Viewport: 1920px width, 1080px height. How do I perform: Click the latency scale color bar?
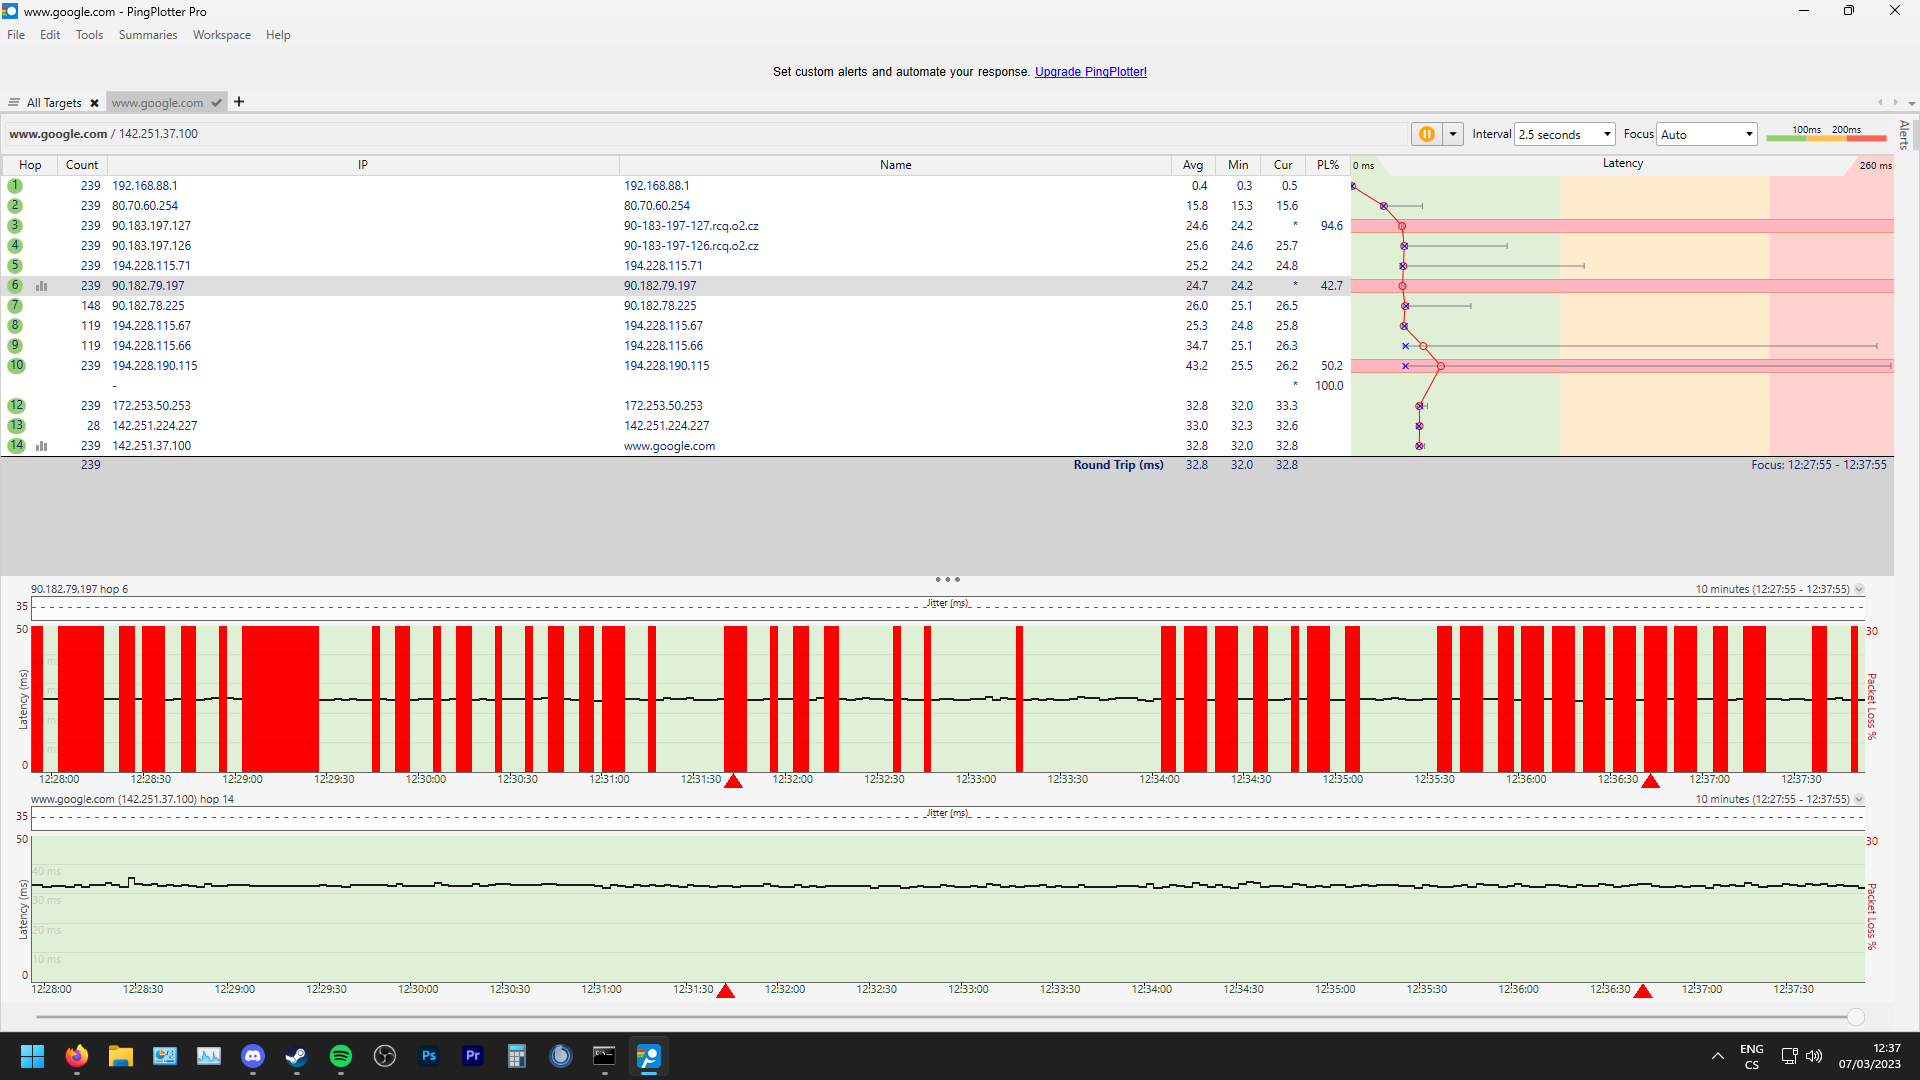point(1825,137)
